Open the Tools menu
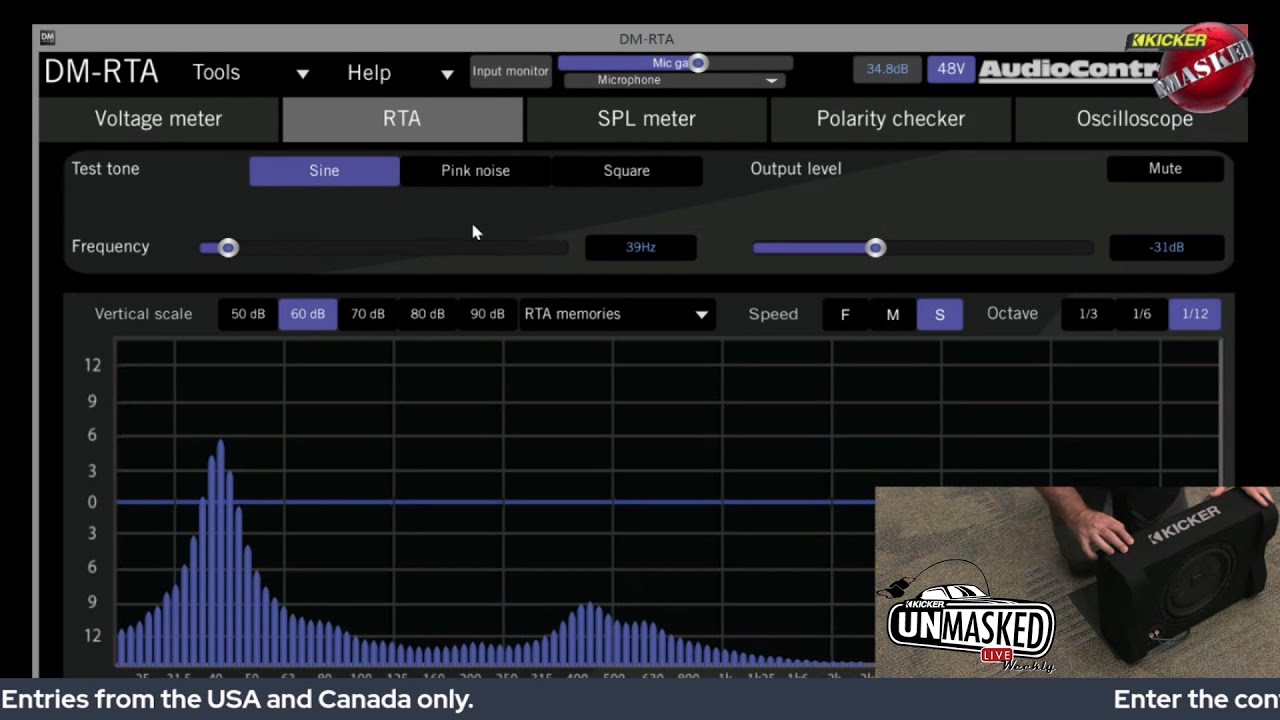The width and height of the screenshot is (1280, 720). [216, 73]
